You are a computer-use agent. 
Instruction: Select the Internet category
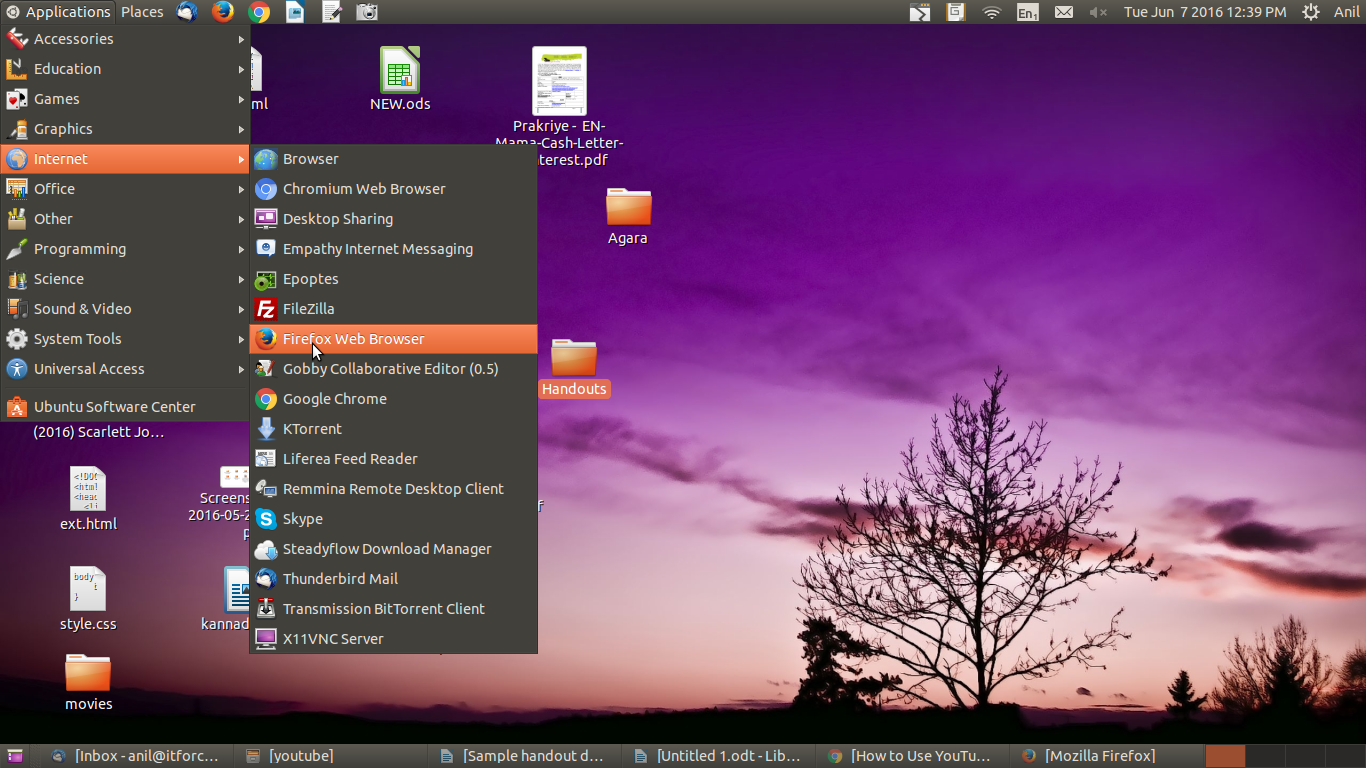point(125,159)
